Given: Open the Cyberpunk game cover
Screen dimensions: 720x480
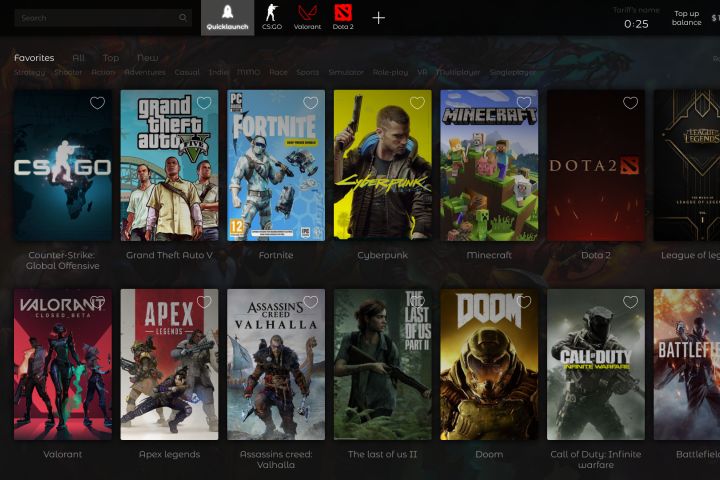Looking at the screenshot, I should [382, 165].
